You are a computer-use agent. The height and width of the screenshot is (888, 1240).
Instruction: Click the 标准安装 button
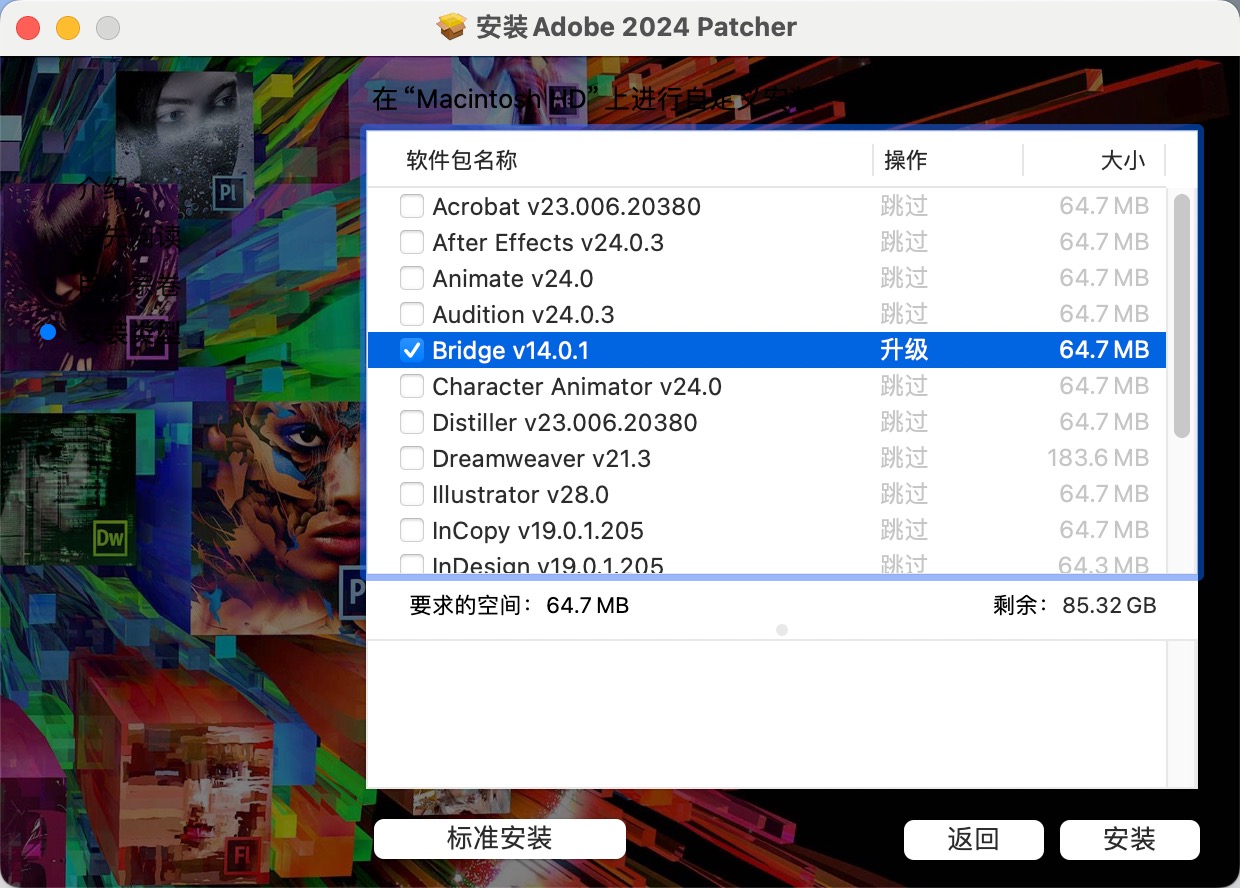pos(499,839)
